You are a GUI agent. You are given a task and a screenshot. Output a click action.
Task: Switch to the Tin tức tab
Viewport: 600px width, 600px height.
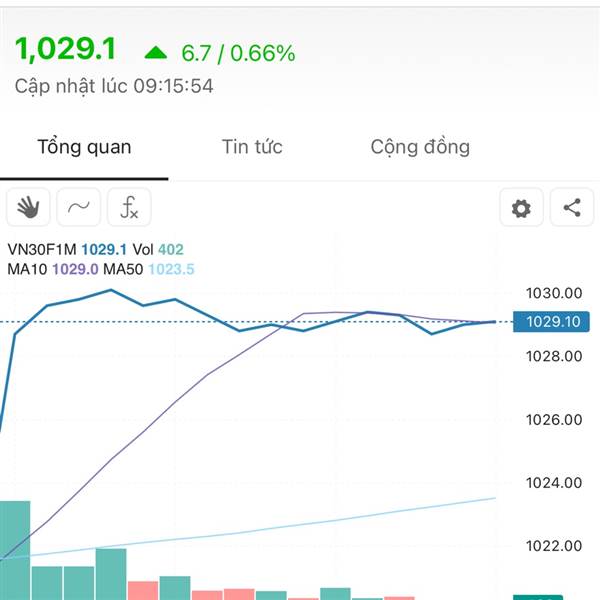click(252, 147)
